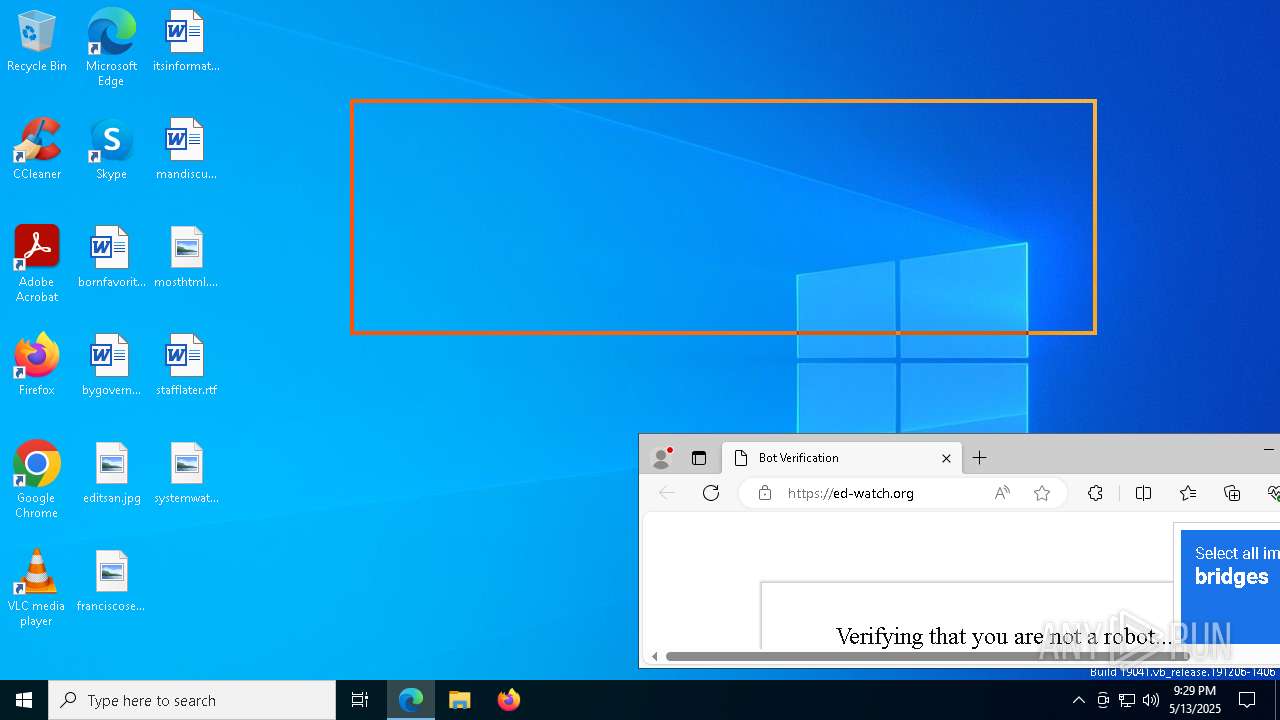Screen dimensions: 1280x720
Task: Launch Adobe Acrobat from the desktop
Action: point(37,264)
